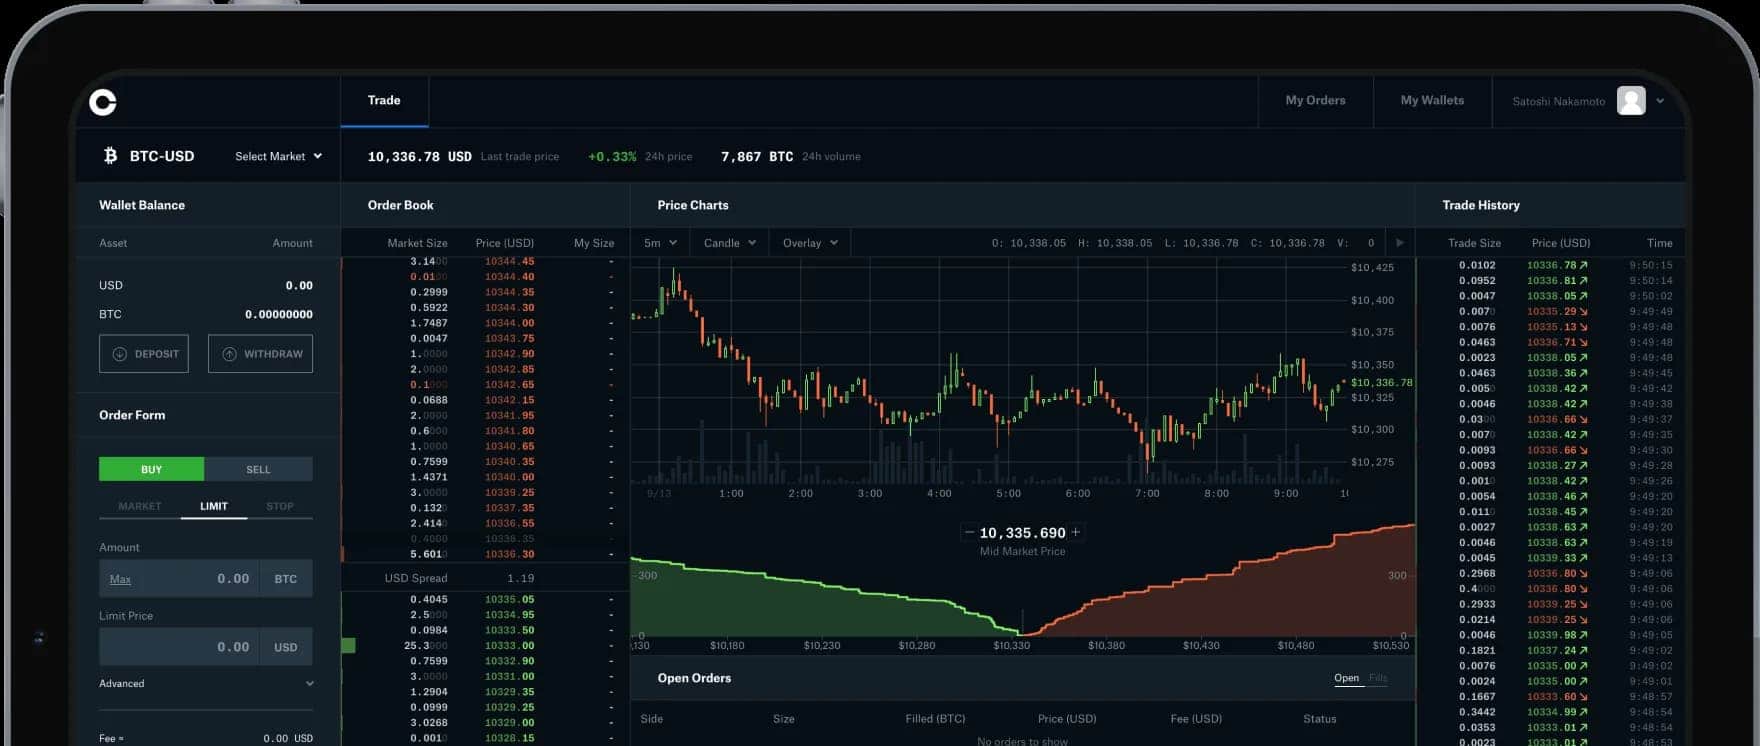Open the Select Market dropdown
This screenshot has height=746, width=1760.
[278, 156]
